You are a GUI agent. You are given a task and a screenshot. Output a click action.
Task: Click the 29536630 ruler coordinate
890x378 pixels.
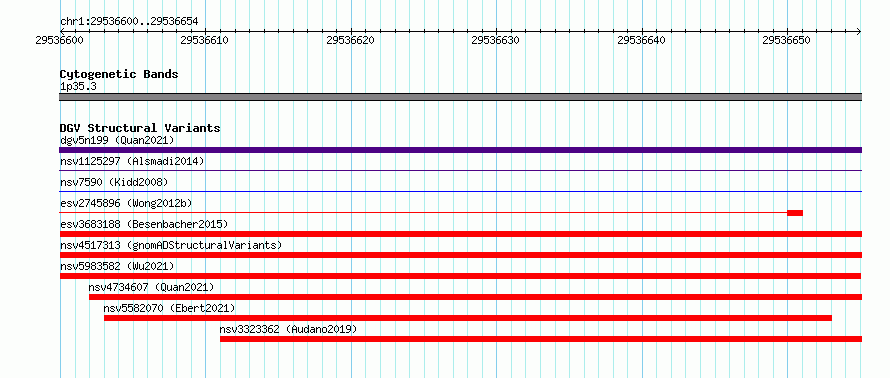coord(496,40)
